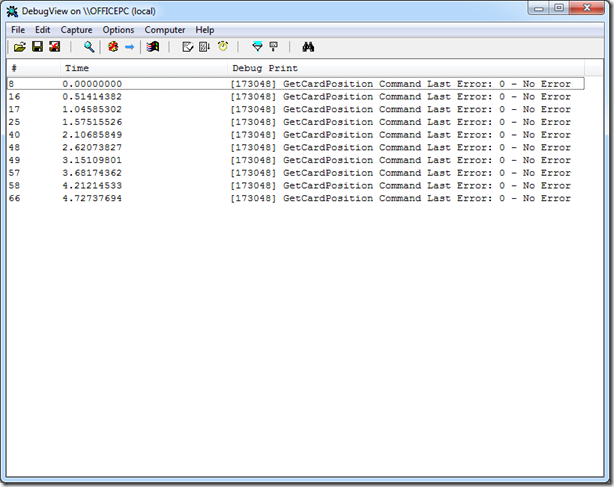Screen dimensions: 614x487
Task: Click time value 1.04585302
Action: click(92, 109)
